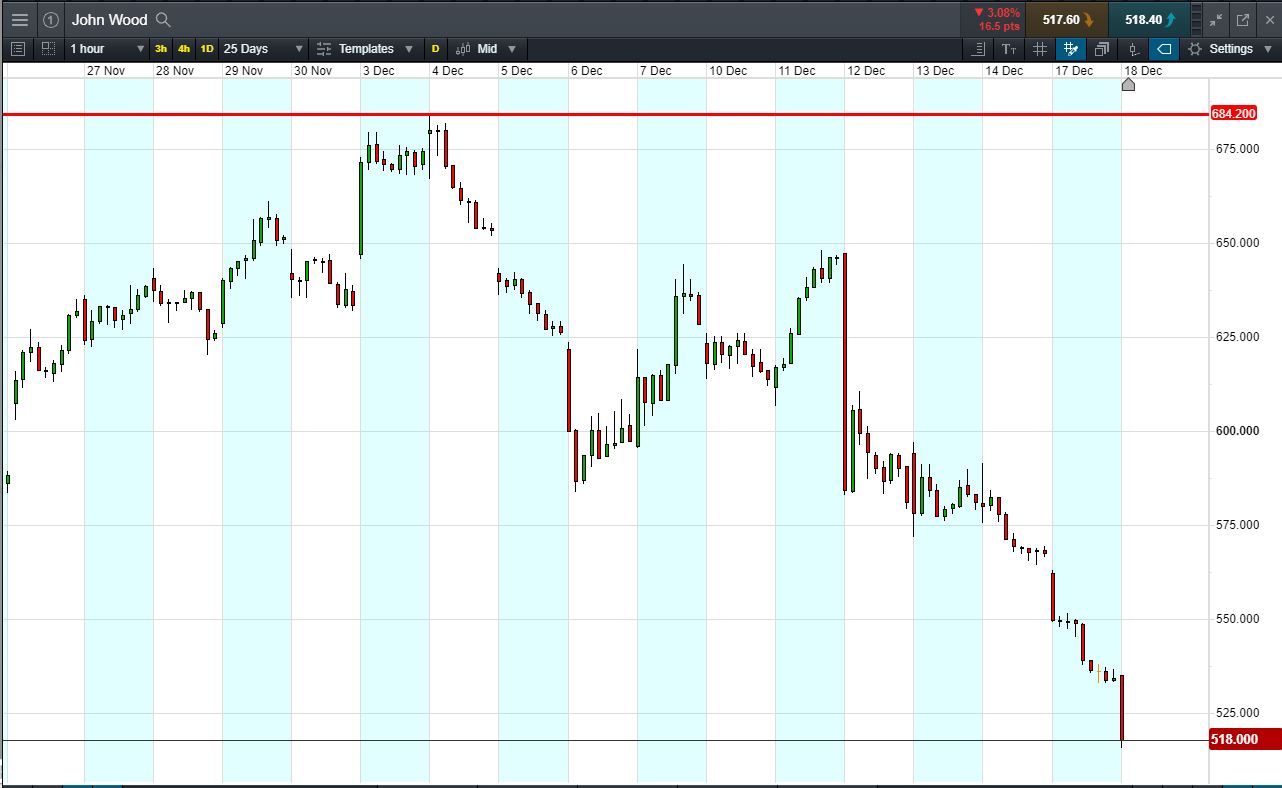Switch to the 1D timeframe
Image resolution: width=1282 pixels, height=788 pixels.
207,49
